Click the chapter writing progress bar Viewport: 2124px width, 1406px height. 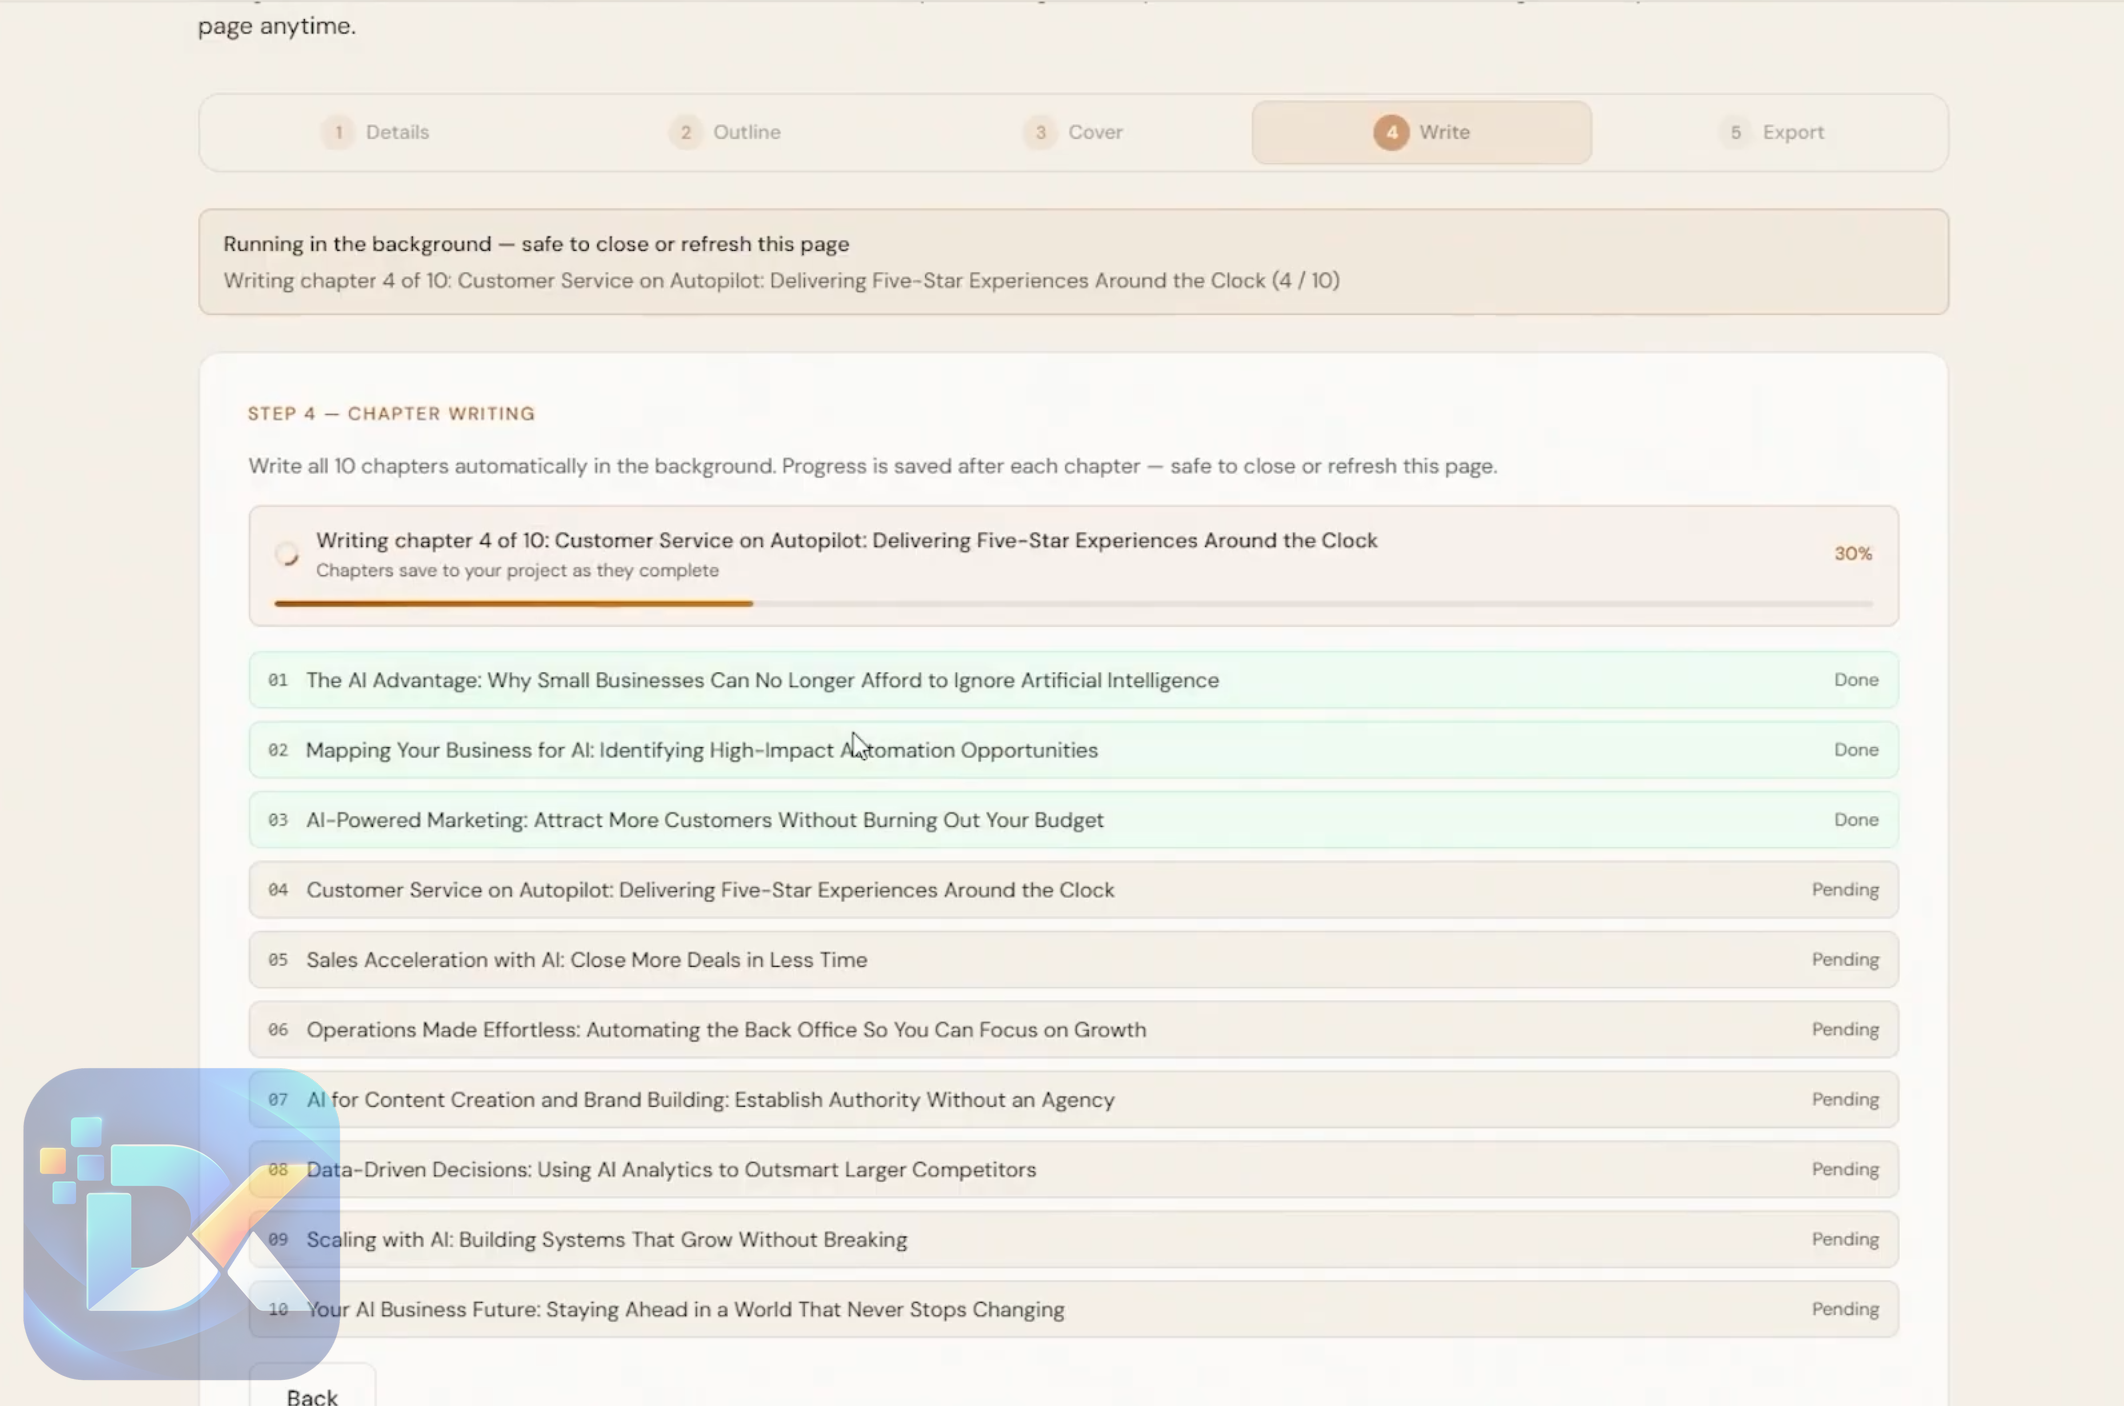point(1073,604)
